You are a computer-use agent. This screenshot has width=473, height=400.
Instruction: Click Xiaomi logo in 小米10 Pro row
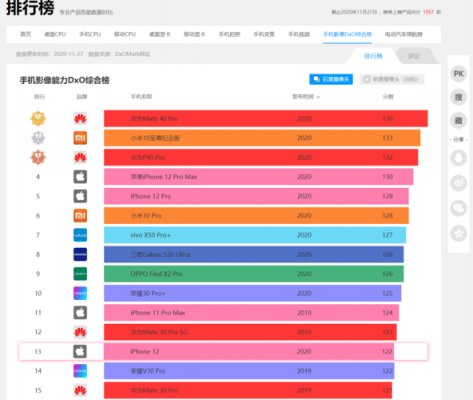[80, 216]
